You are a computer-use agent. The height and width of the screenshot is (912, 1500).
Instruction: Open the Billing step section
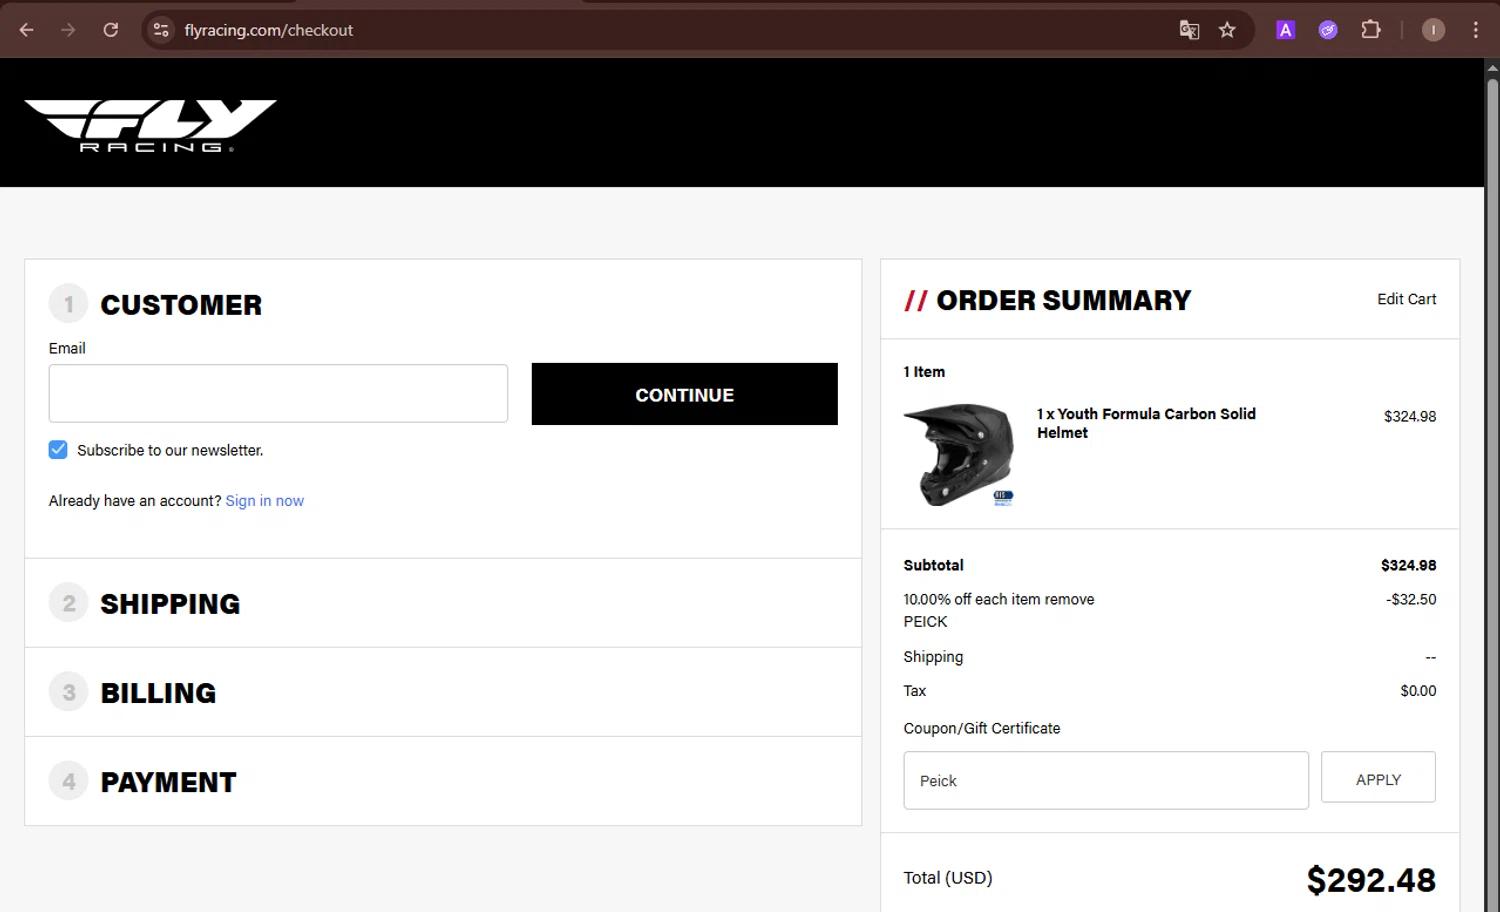click(443, 692)
